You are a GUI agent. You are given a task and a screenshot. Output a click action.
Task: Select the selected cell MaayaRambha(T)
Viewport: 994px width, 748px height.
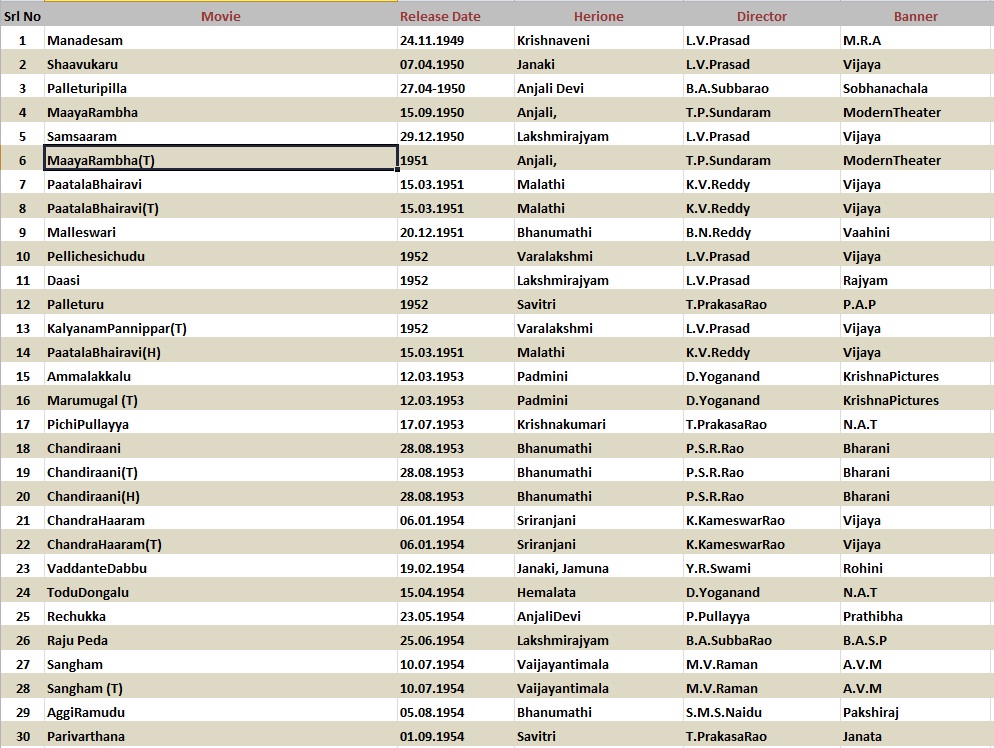tap(221, 160)
